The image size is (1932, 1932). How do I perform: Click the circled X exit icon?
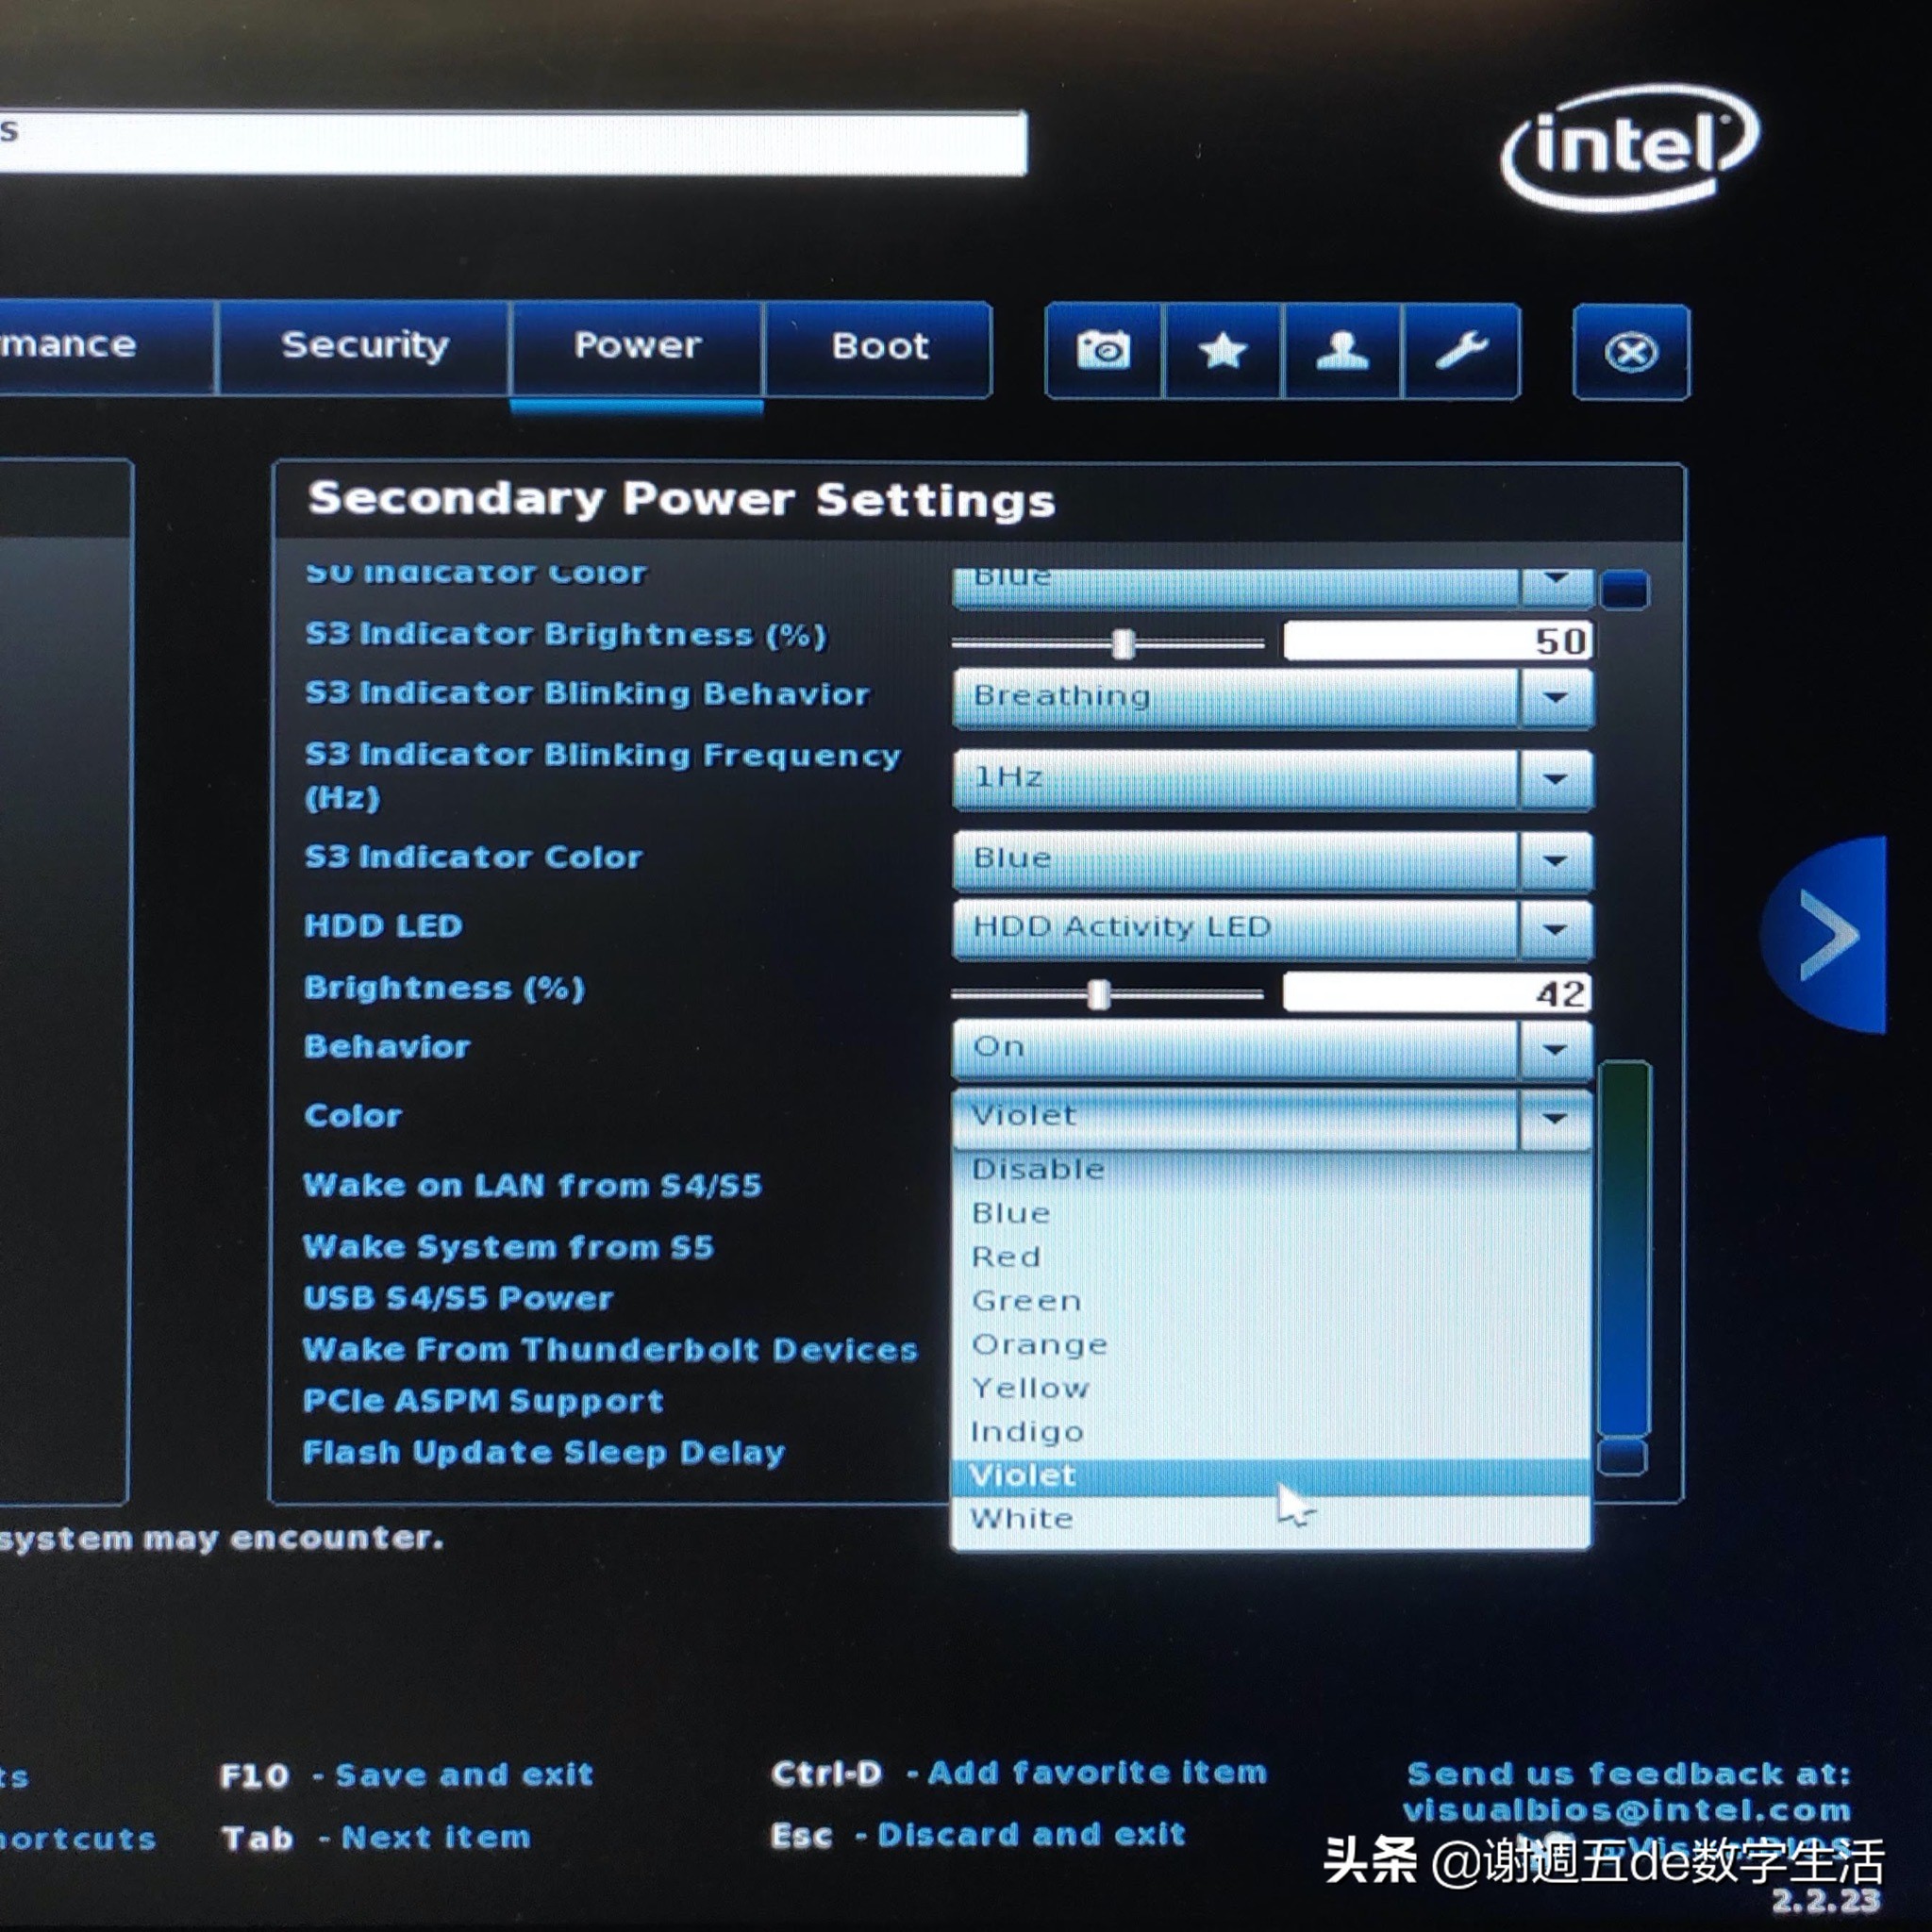click(x=1630, y=352)
